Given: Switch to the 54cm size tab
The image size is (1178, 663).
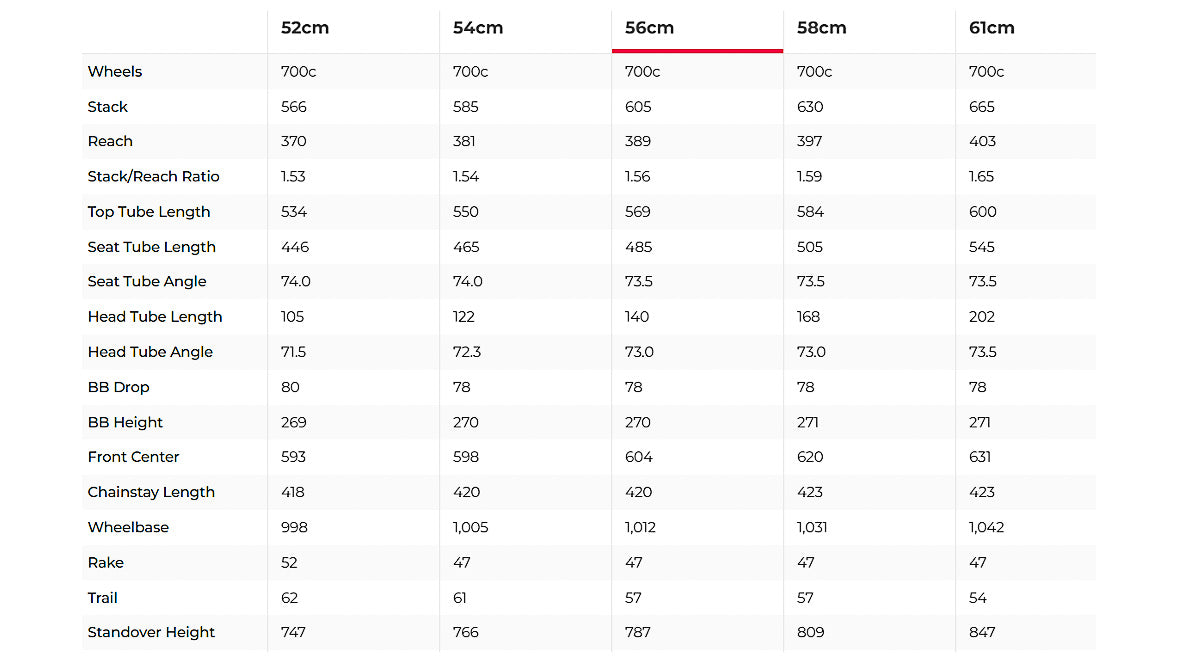Looking at the screenshot, I should (x=478, y=28).
